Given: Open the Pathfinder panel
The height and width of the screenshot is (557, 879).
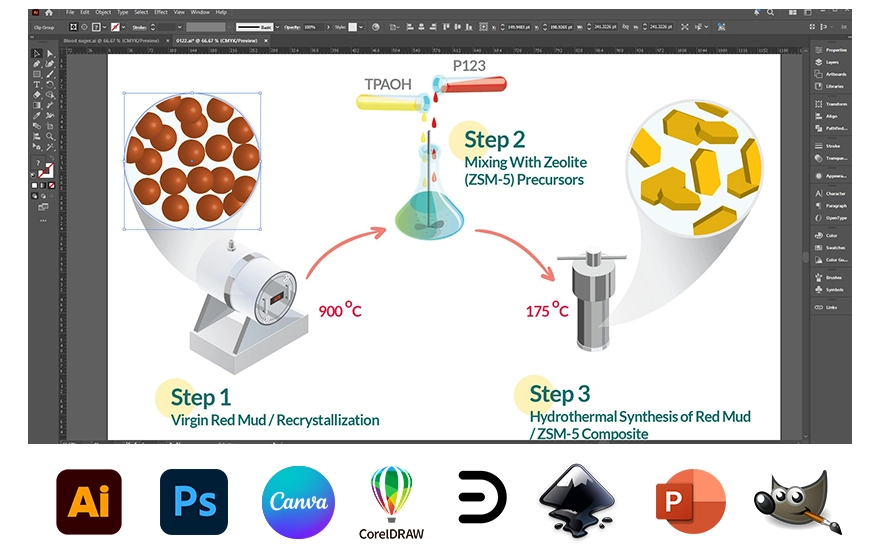Looking at the screenshot, I should click(x=831, y=128).
